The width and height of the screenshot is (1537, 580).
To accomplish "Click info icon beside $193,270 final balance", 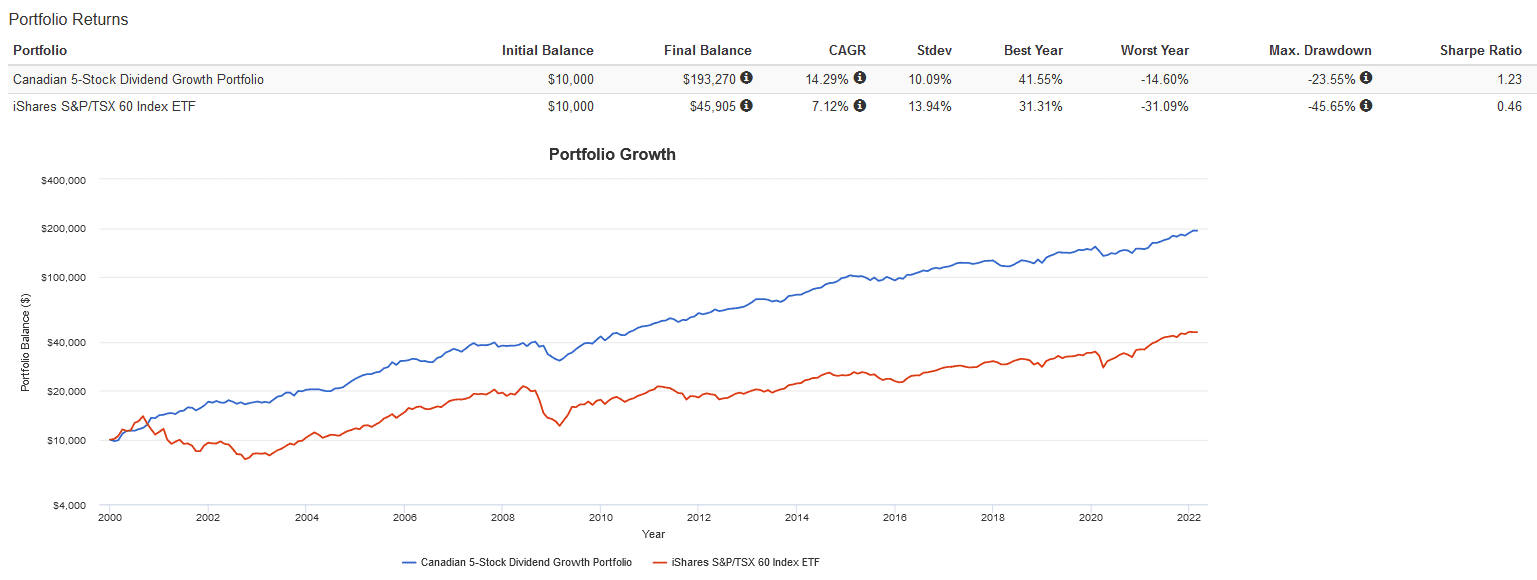I will coord(746,78).
